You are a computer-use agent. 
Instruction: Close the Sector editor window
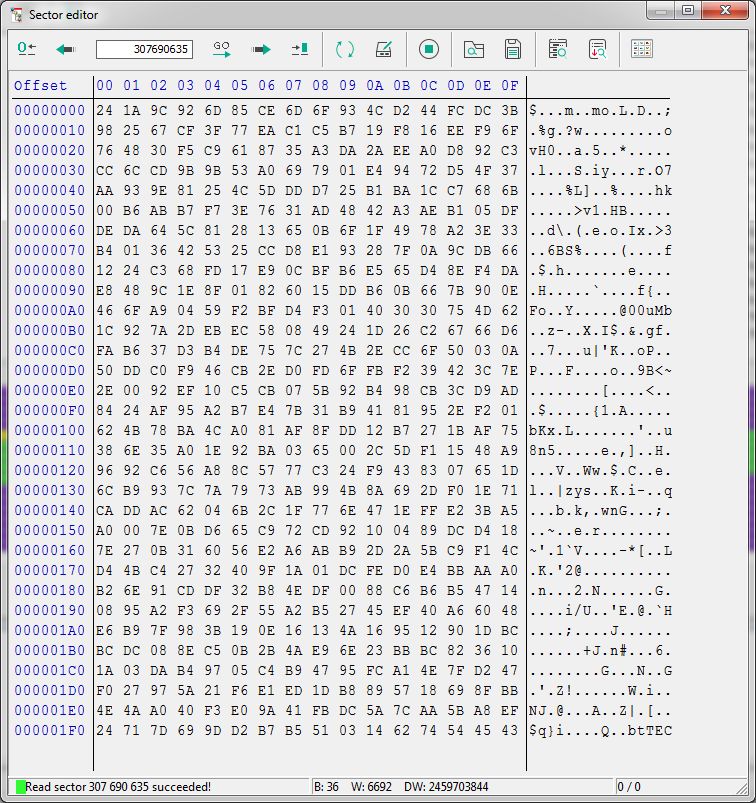tap(725, 10)
